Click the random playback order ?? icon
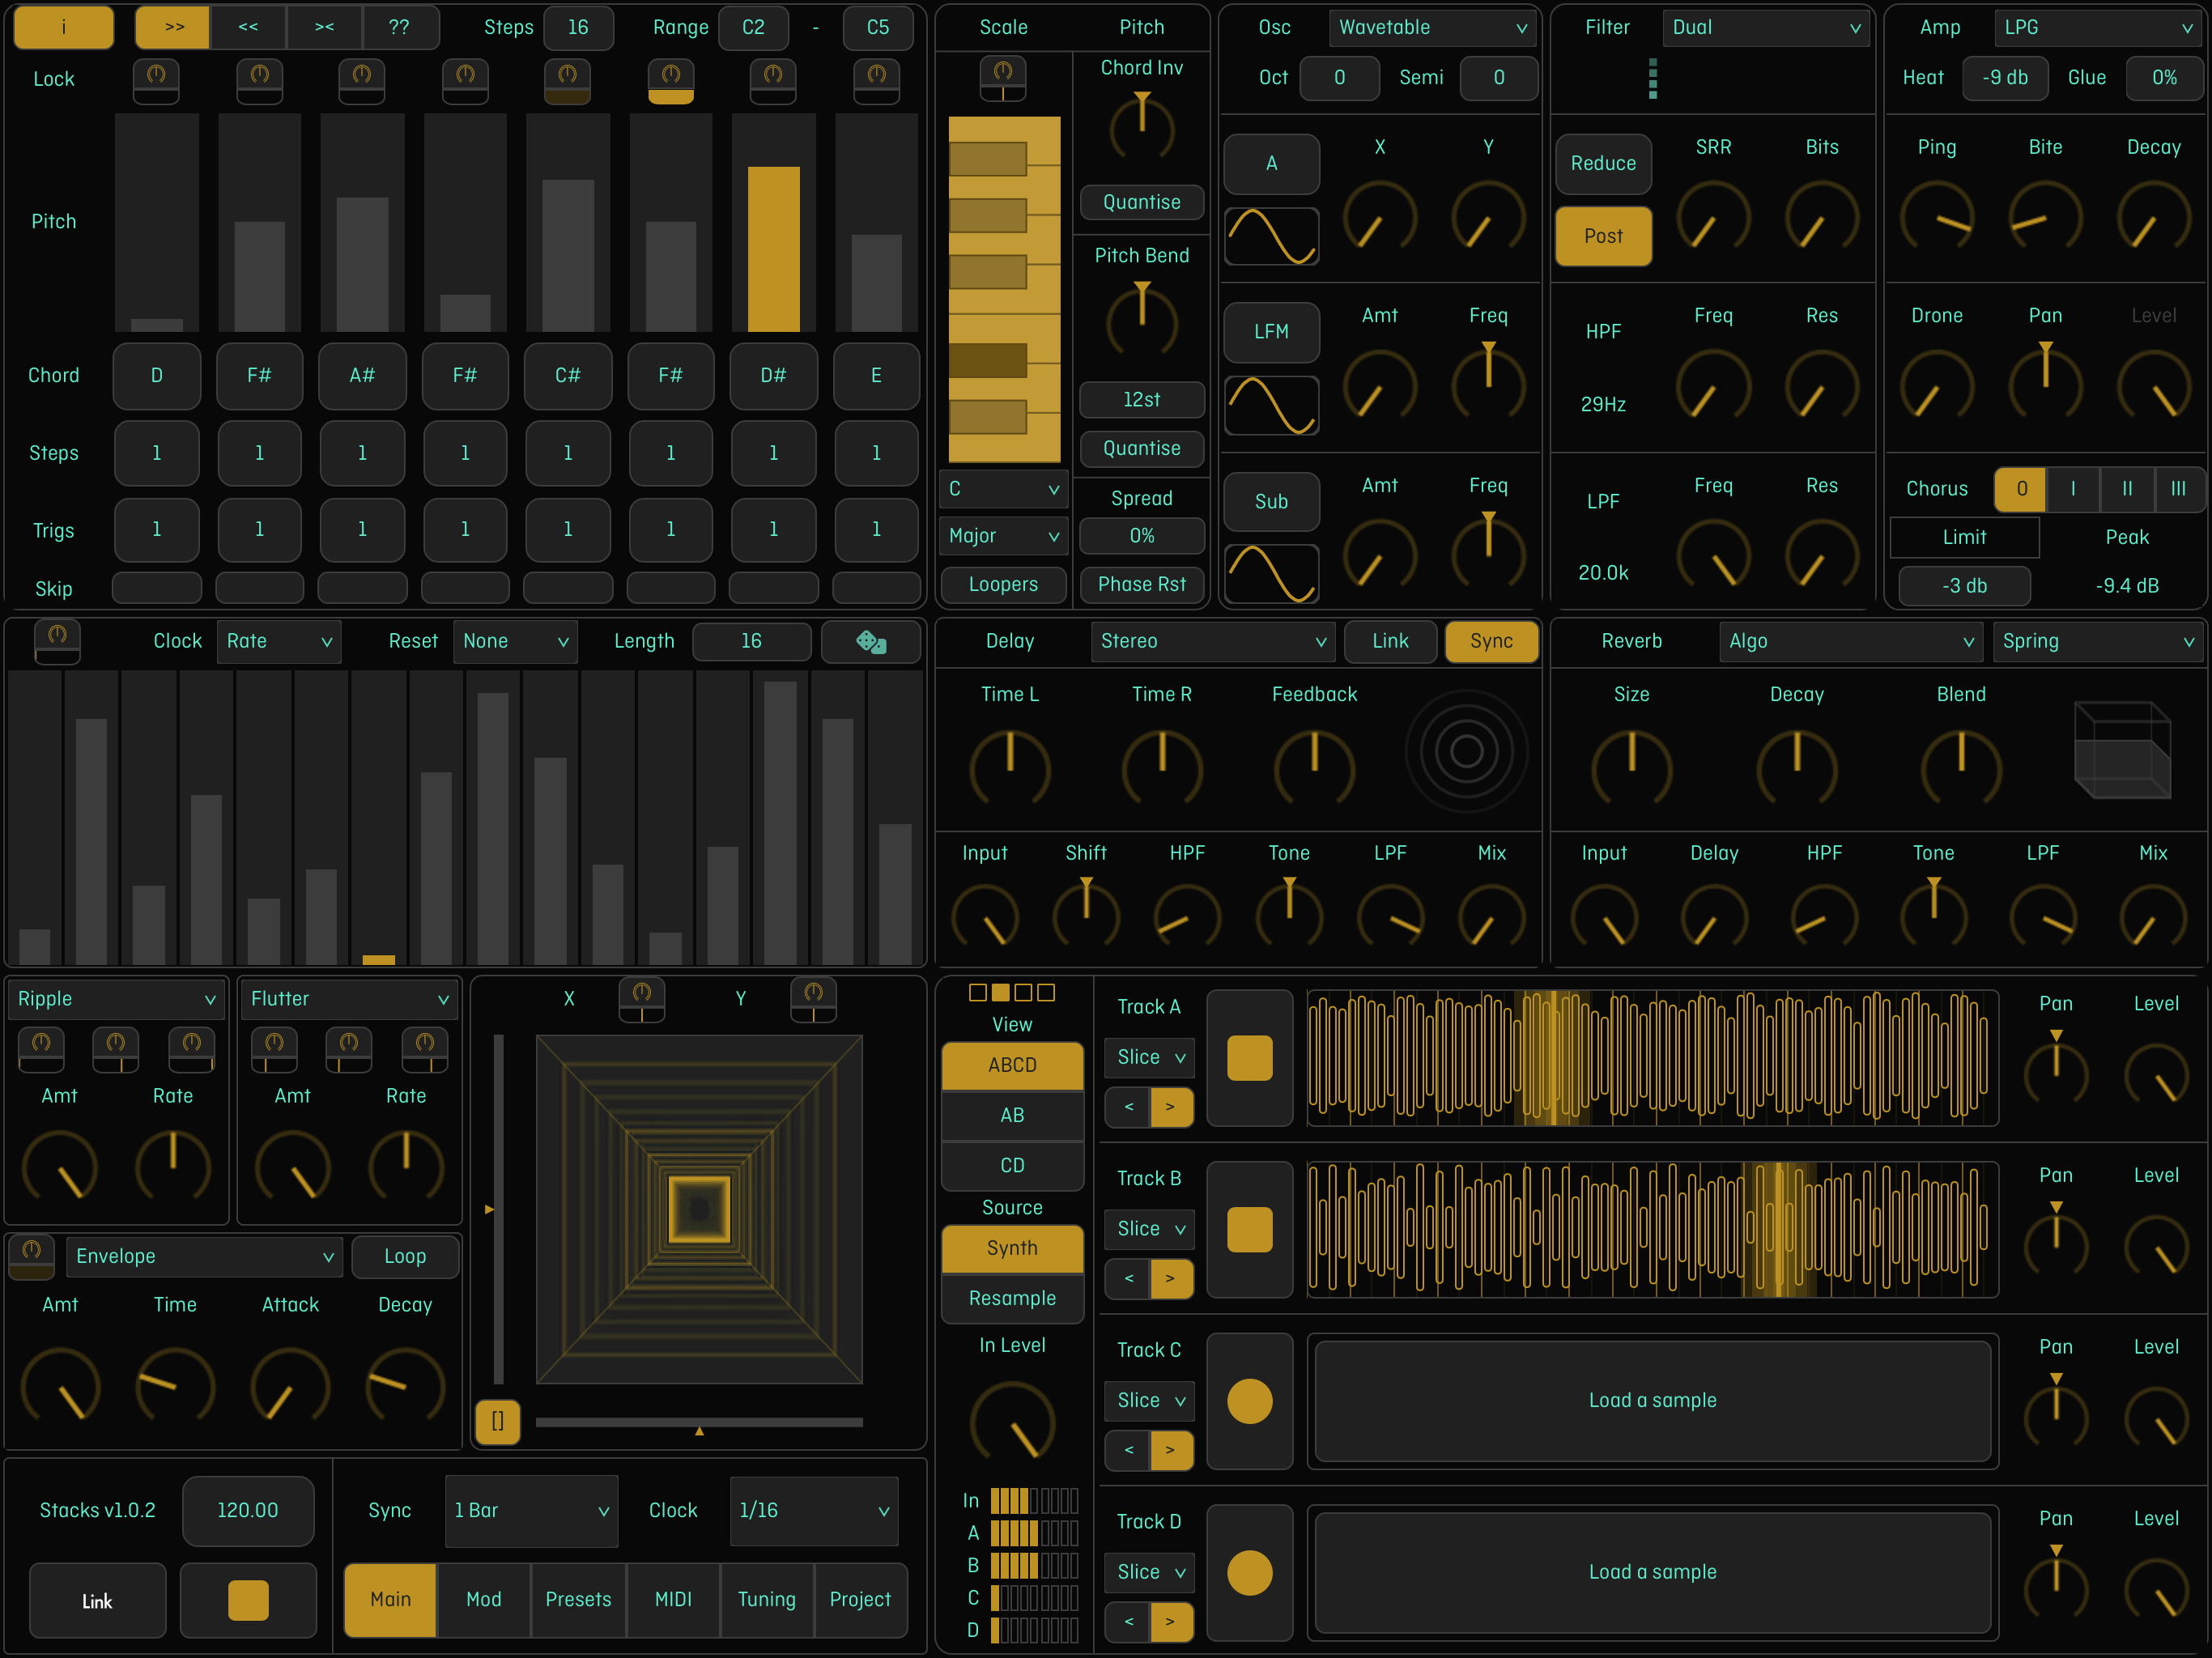The image size is (2212, 1658). tap(401, 27)
